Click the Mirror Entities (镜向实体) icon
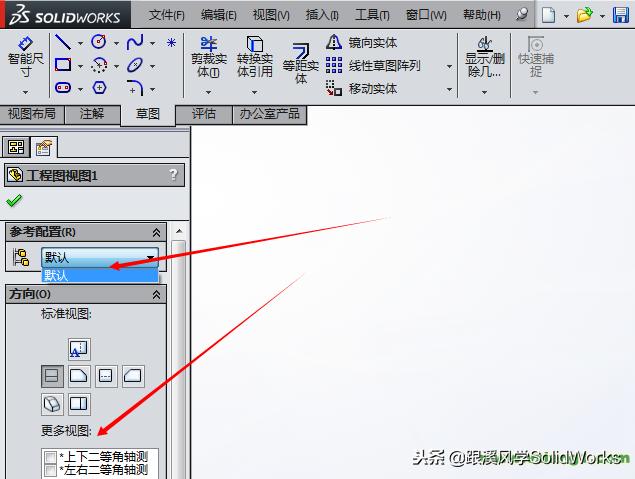 (x=334, y=42)
